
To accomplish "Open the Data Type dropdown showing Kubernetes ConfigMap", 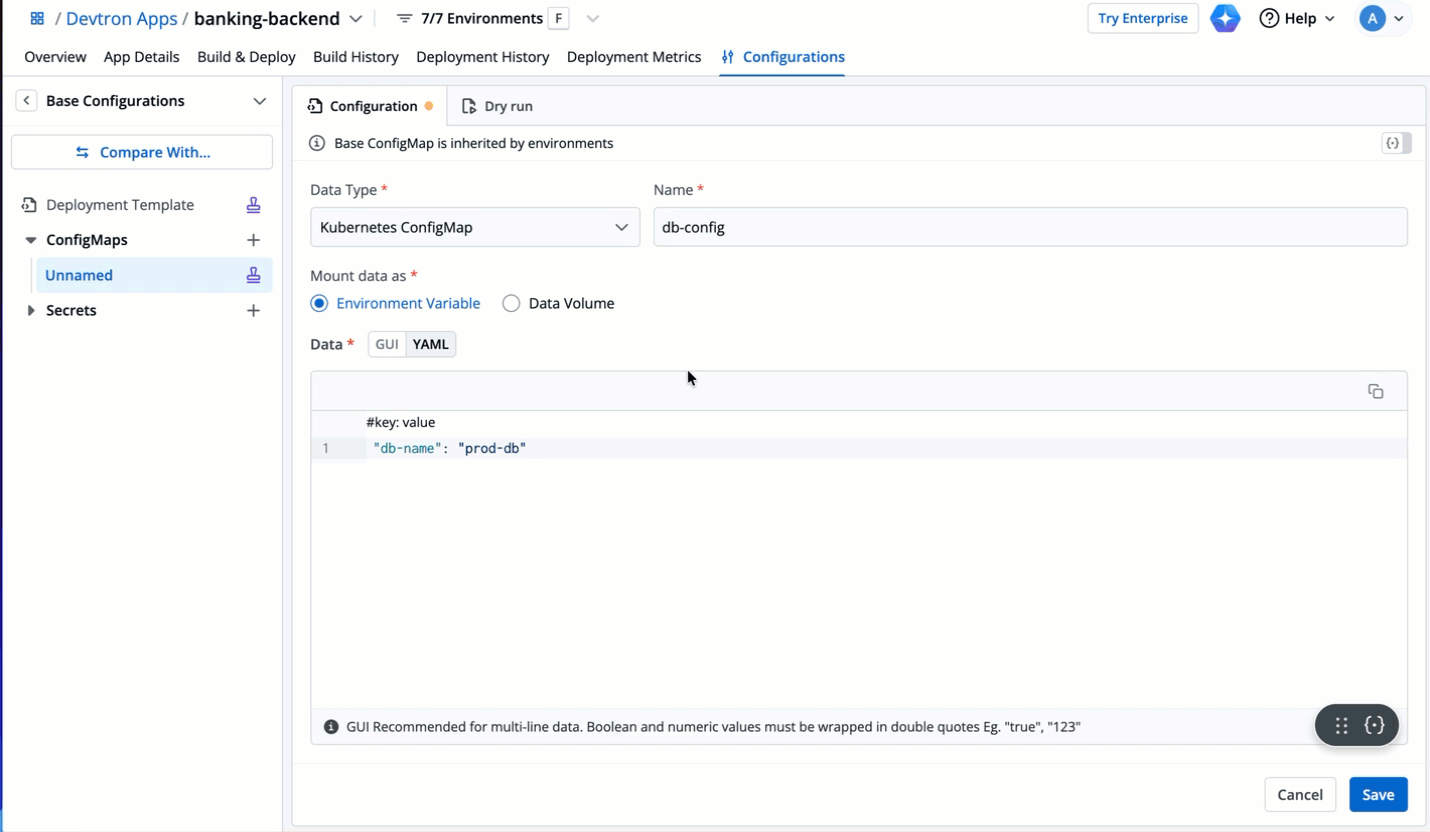I will 474,227.
